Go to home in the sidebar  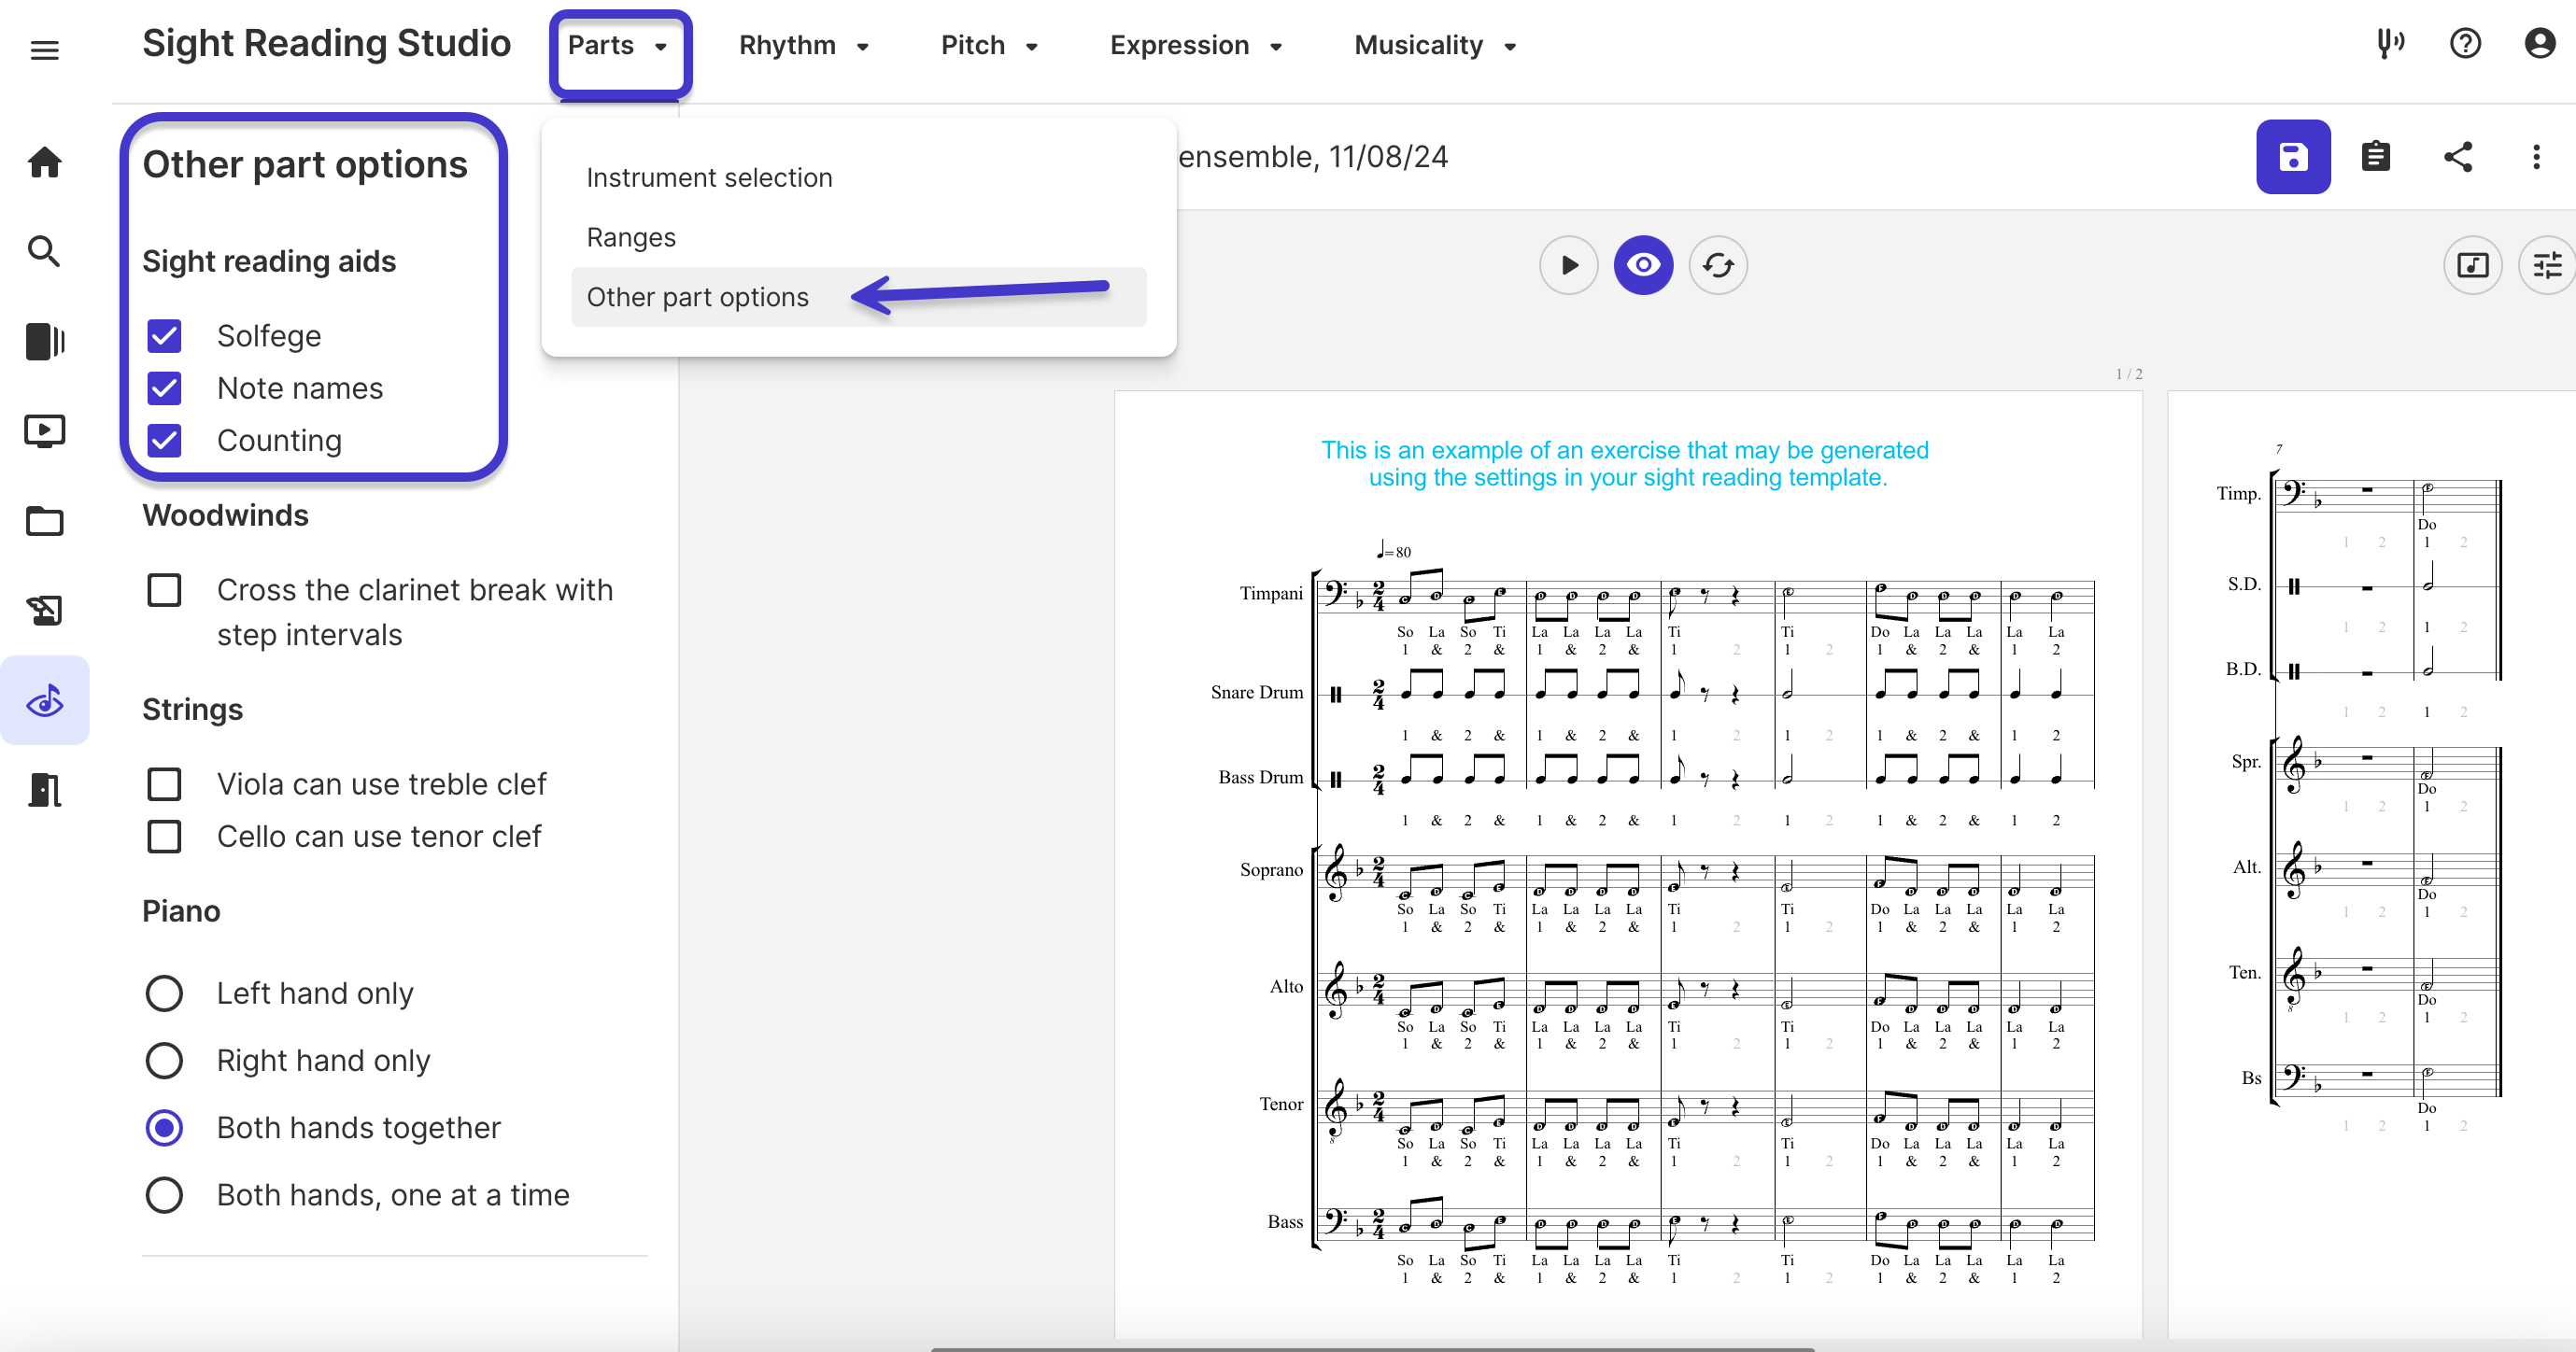click(x=45, y=162)
